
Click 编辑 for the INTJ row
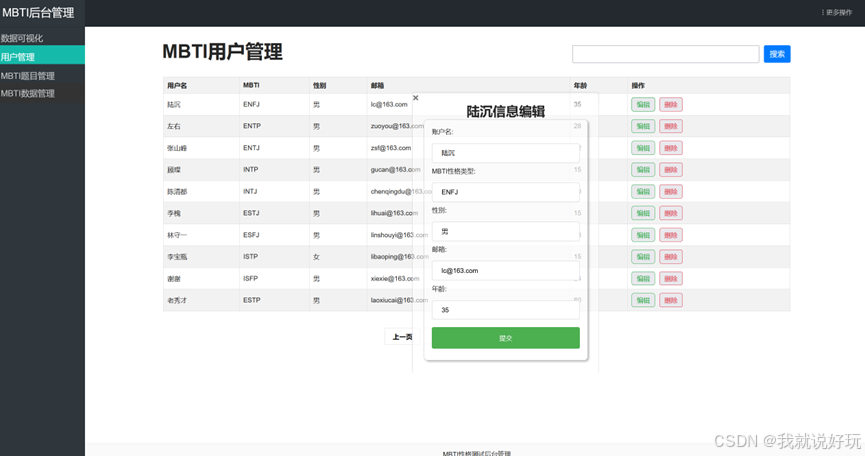pyautogui.click(x=643, y=191)
